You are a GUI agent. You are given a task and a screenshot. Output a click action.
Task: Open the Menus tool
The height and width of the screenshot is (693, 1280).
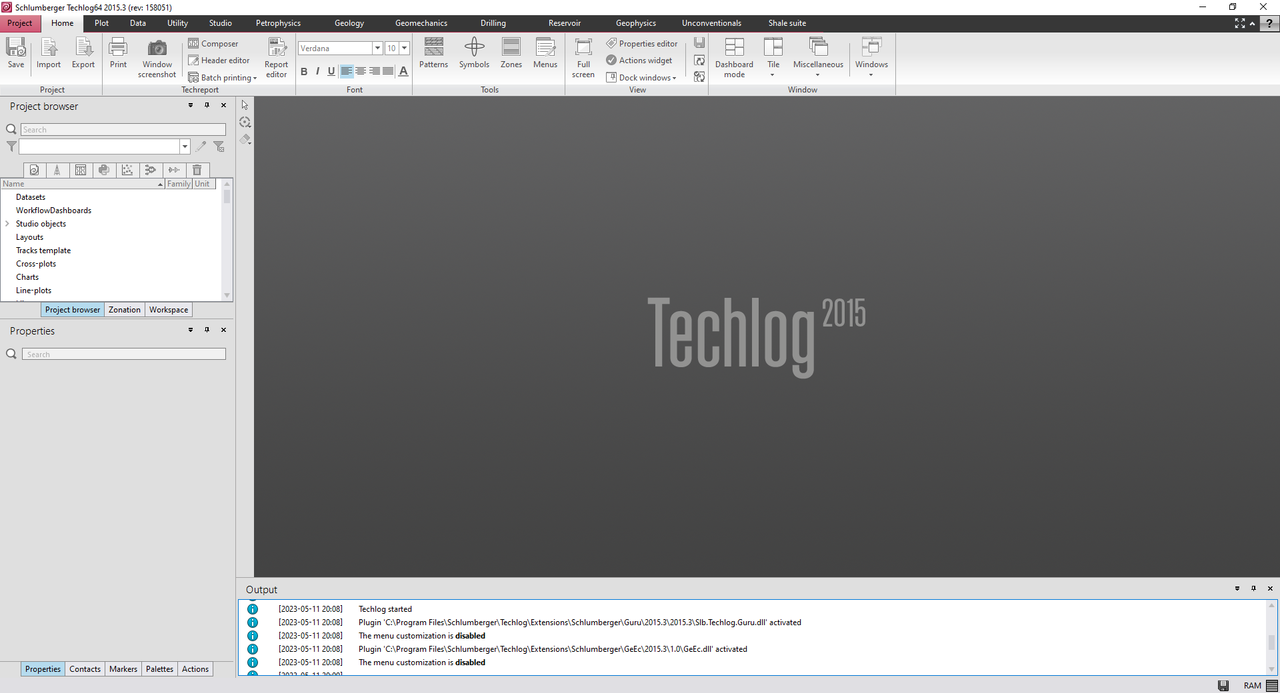pos(545,53)
